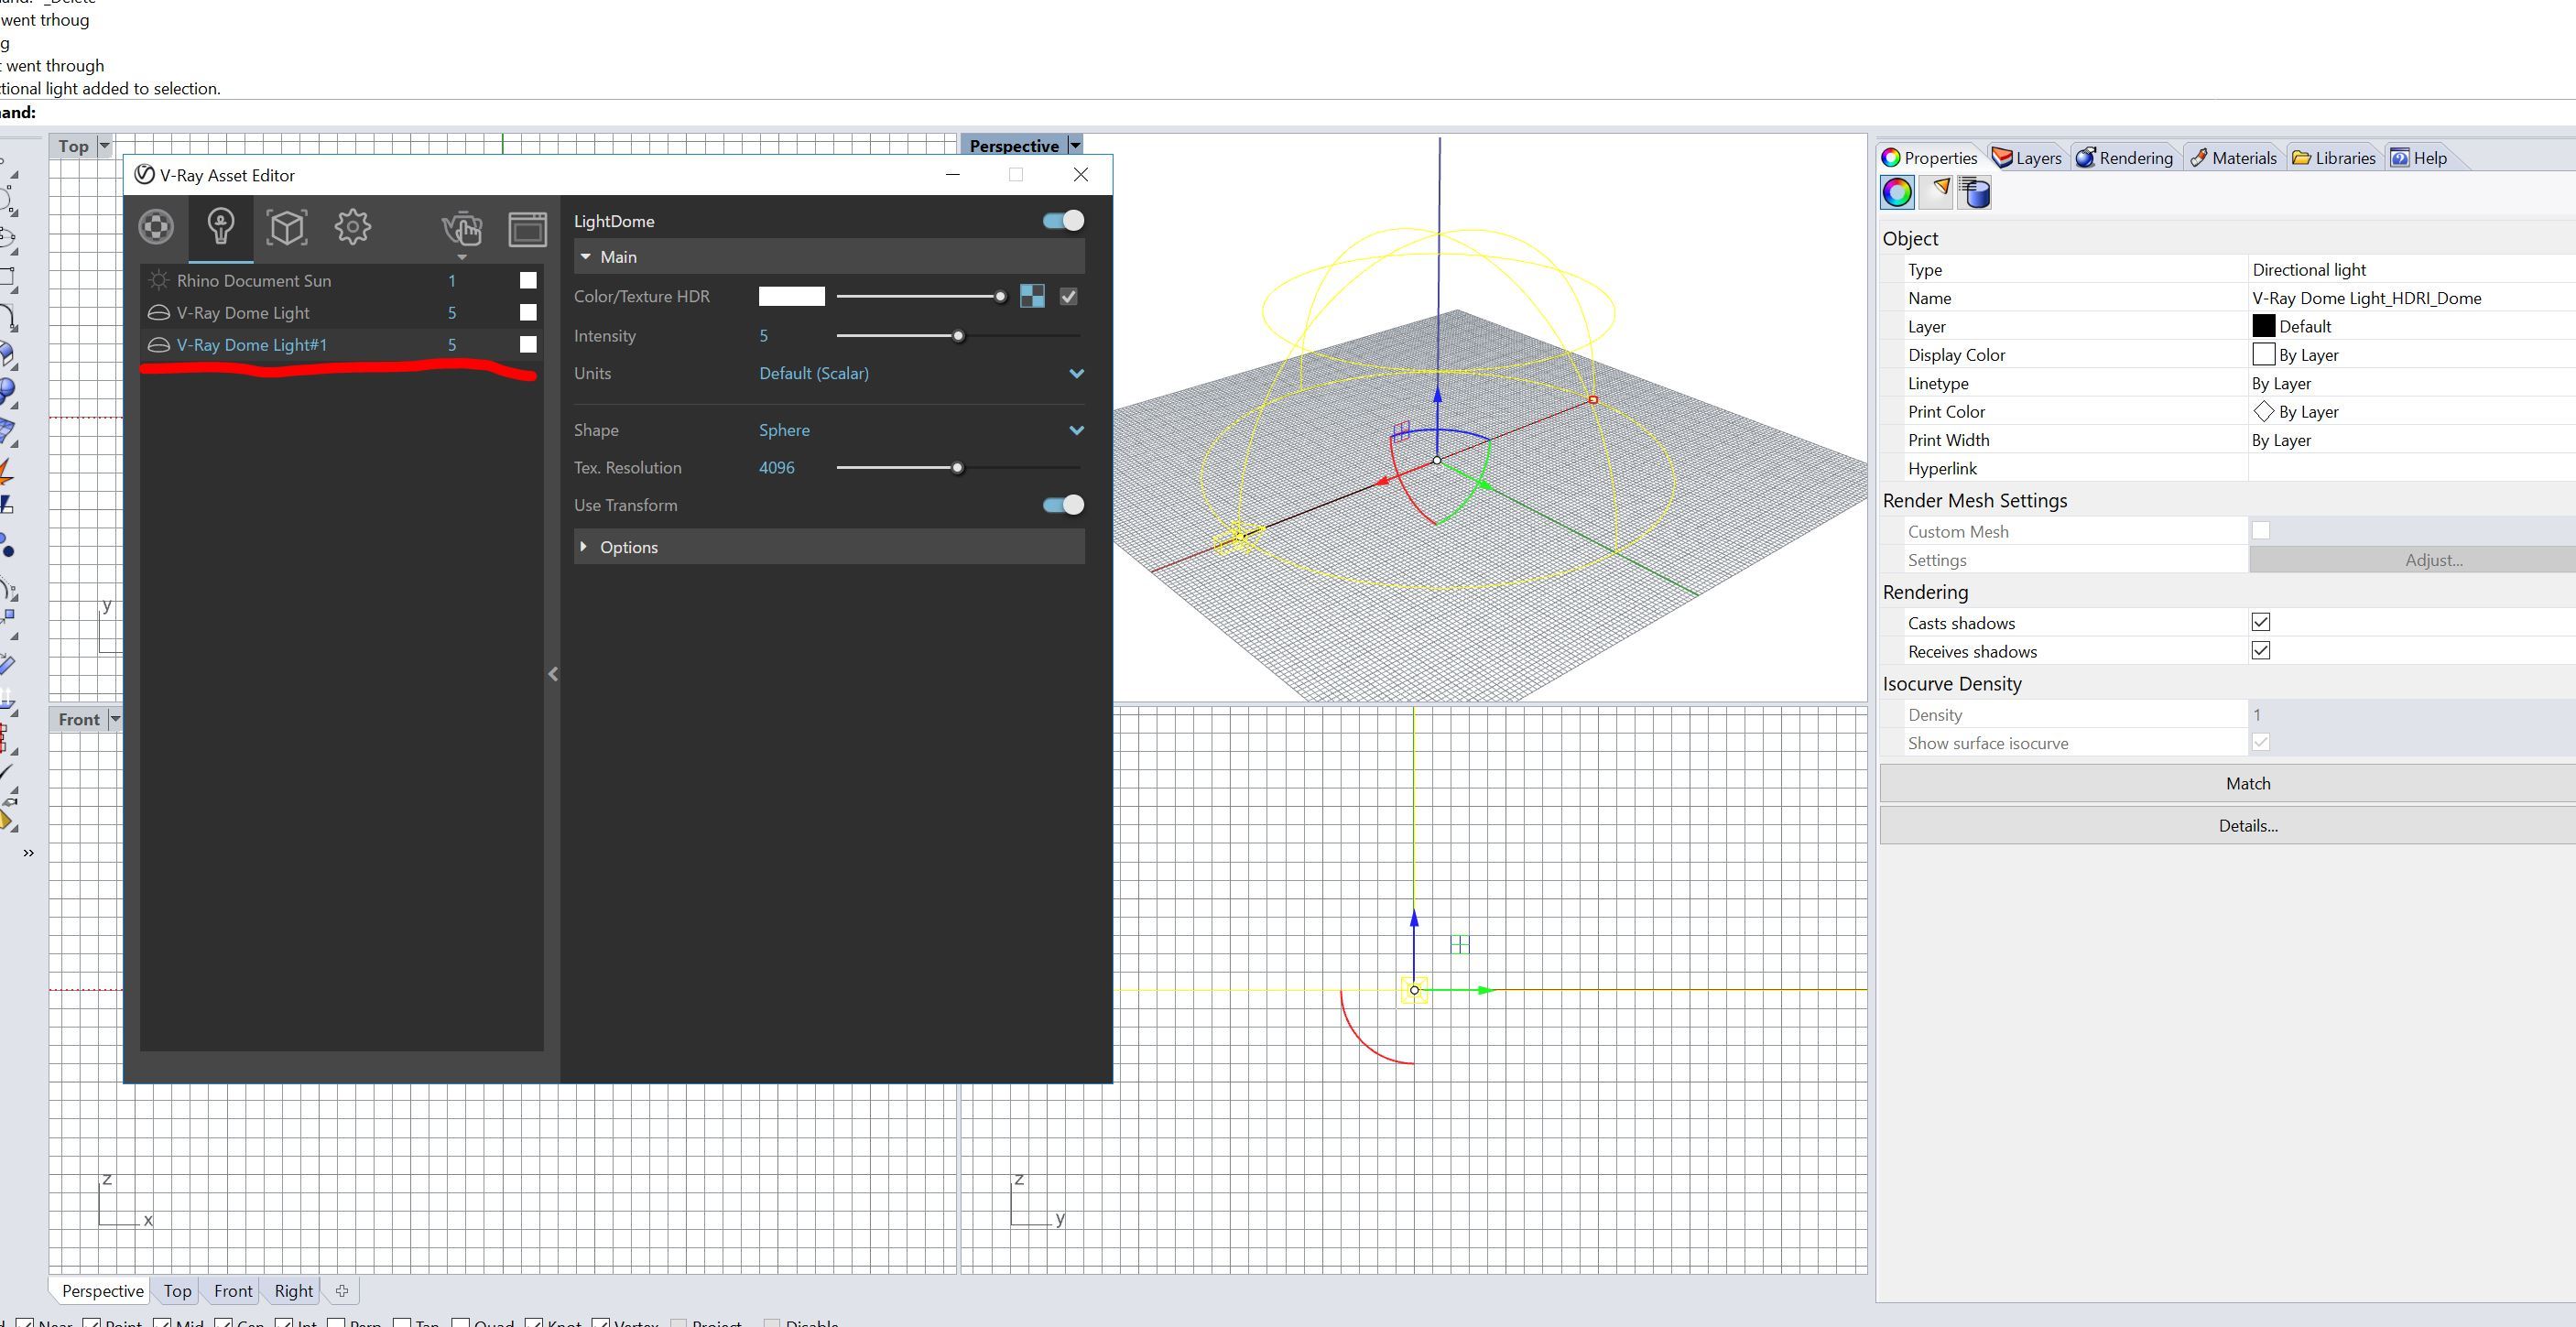Open the Materials category in Asset Editor
Screen dimensions: 2576x1327
point(156,227)
